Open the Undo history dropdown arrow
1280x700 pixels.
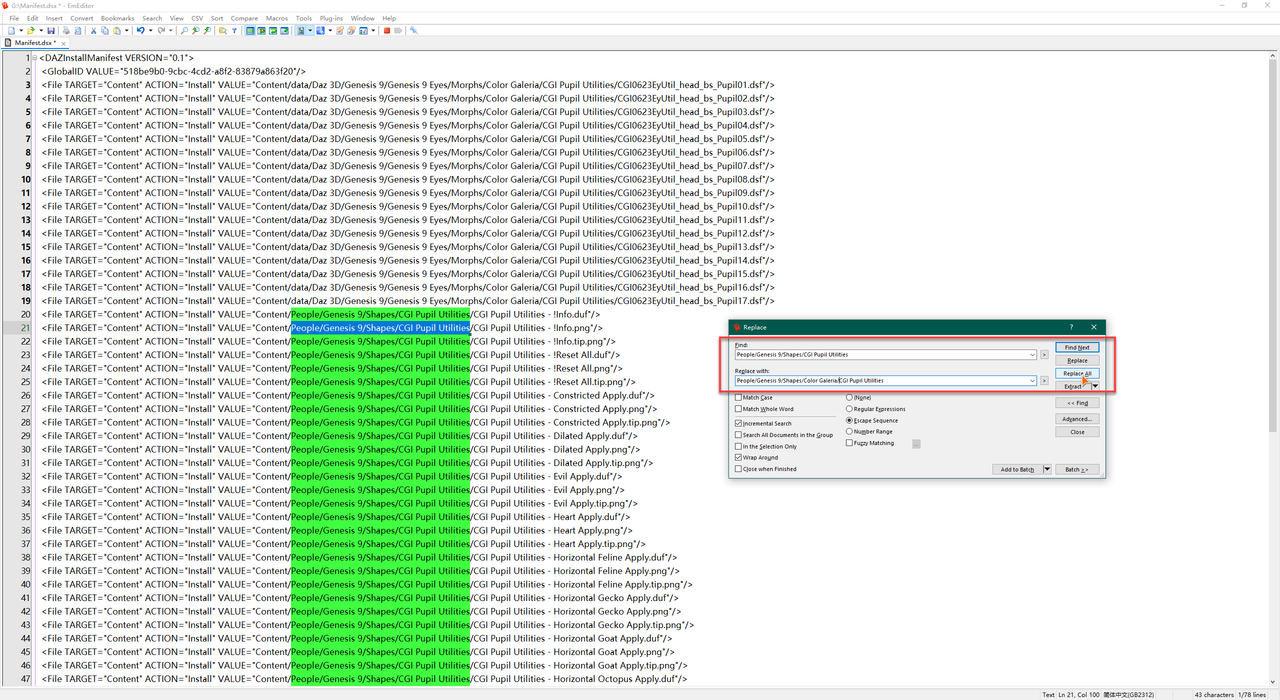pos(150,31)
